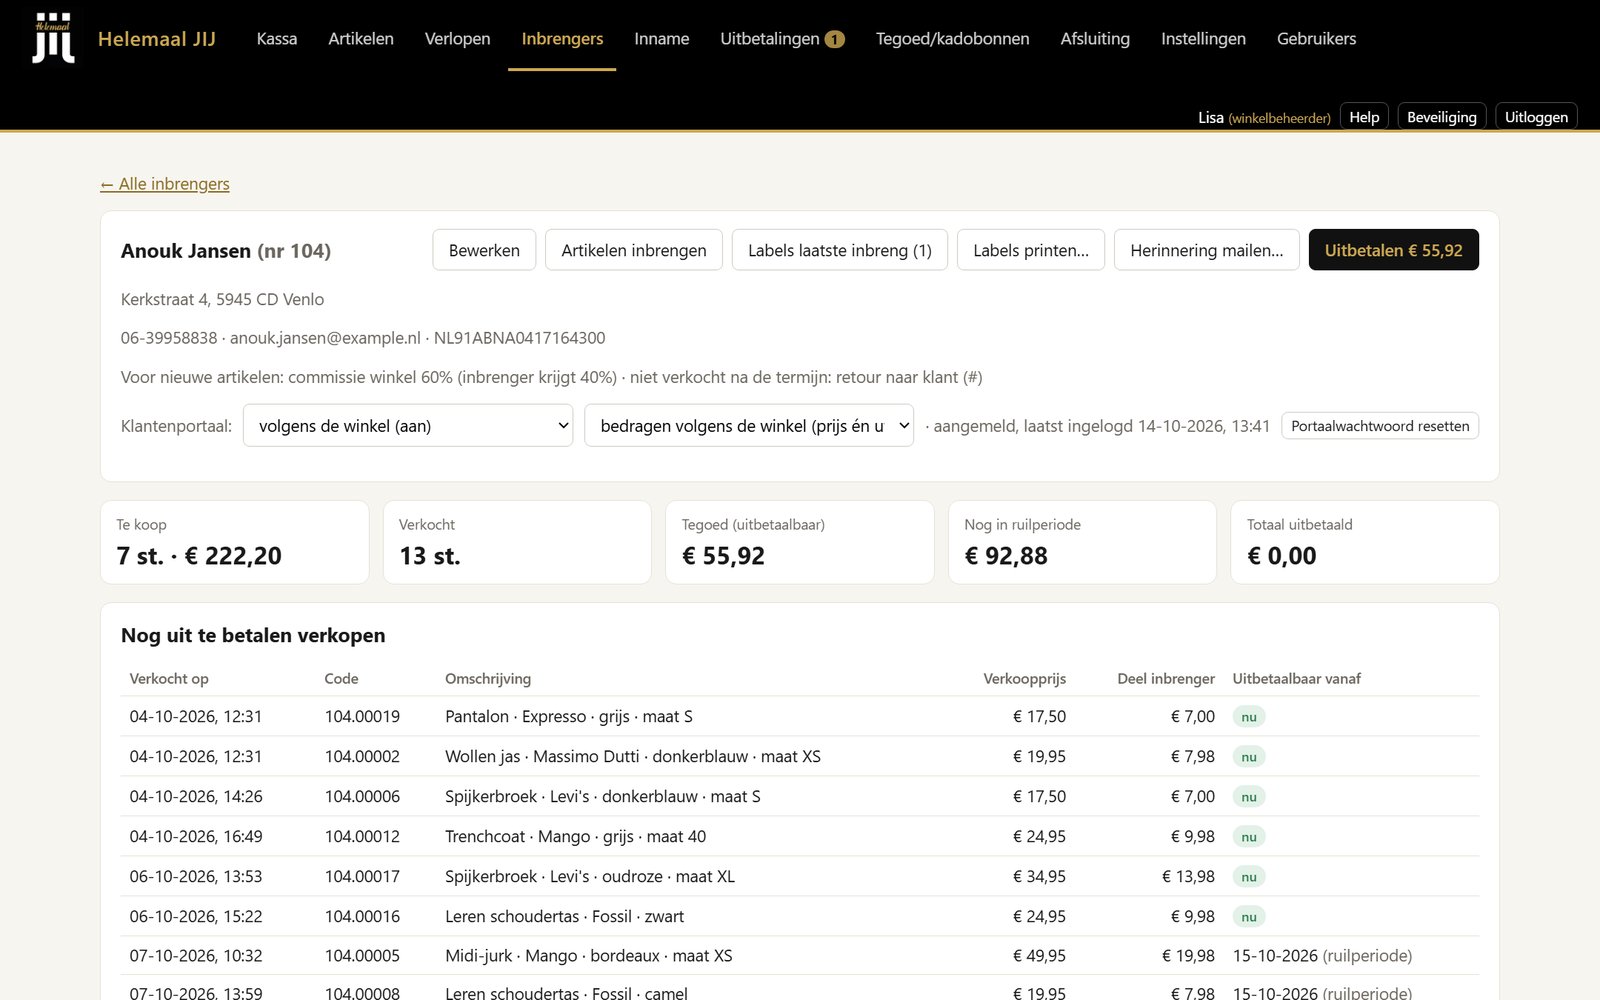The height and width of the screenshot is (1000, 1600).
Task: Click the IBAN NL91ABNA0417164300 text
Action: tap(520, 338)
